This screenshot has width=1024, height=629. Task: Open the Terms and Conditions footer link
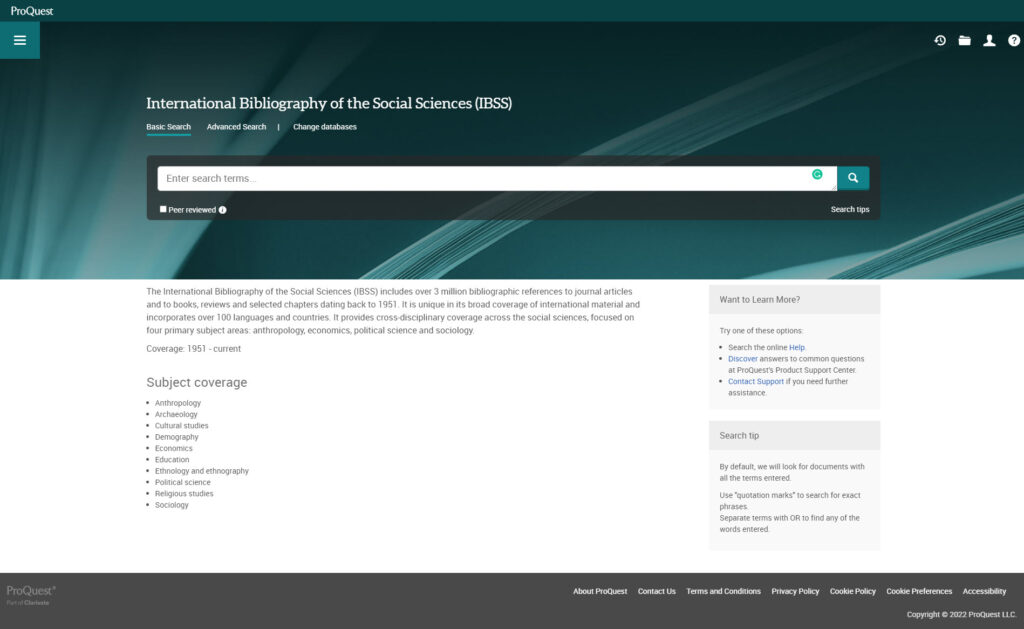[723, 591]
